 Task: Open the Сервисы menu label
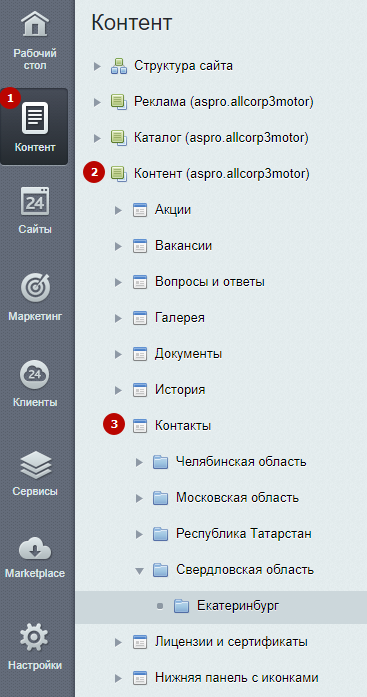point(35,492)
